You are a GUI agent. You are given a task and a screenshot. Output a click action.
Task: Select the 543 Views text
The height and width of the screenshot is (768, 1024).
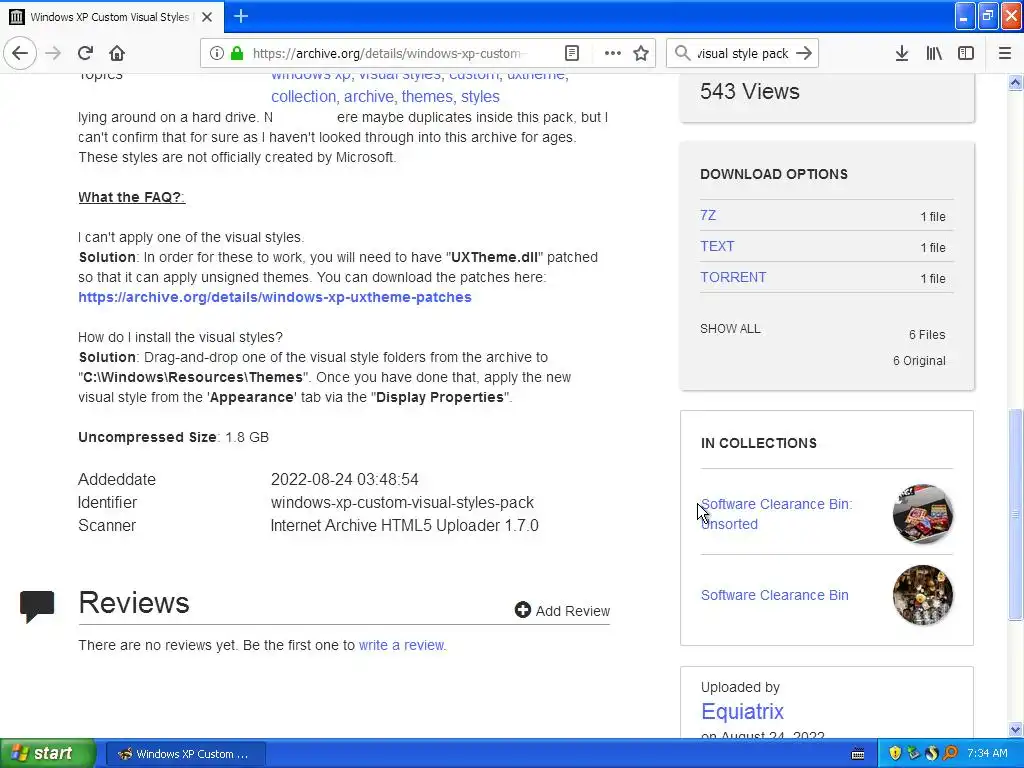tap(750, 91)
